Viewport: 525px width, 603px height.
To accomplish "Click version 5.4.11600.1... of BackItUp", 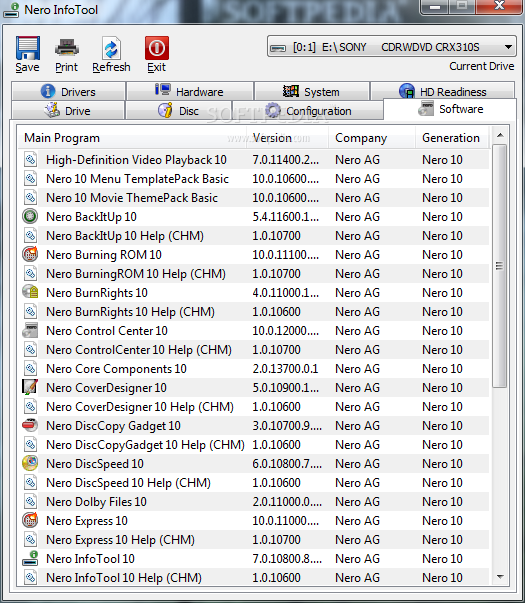I will (x=285, y=217).
